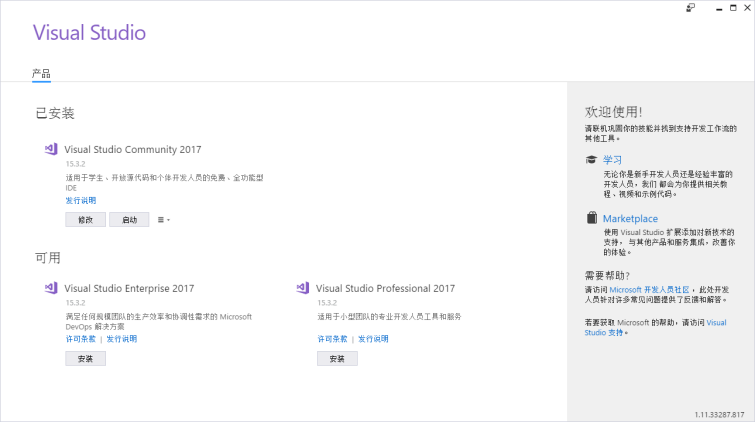Image resolution: width=755 pixels, height=422 pixels.
Task: Maximize the installer window
Action: coord(733,8)
